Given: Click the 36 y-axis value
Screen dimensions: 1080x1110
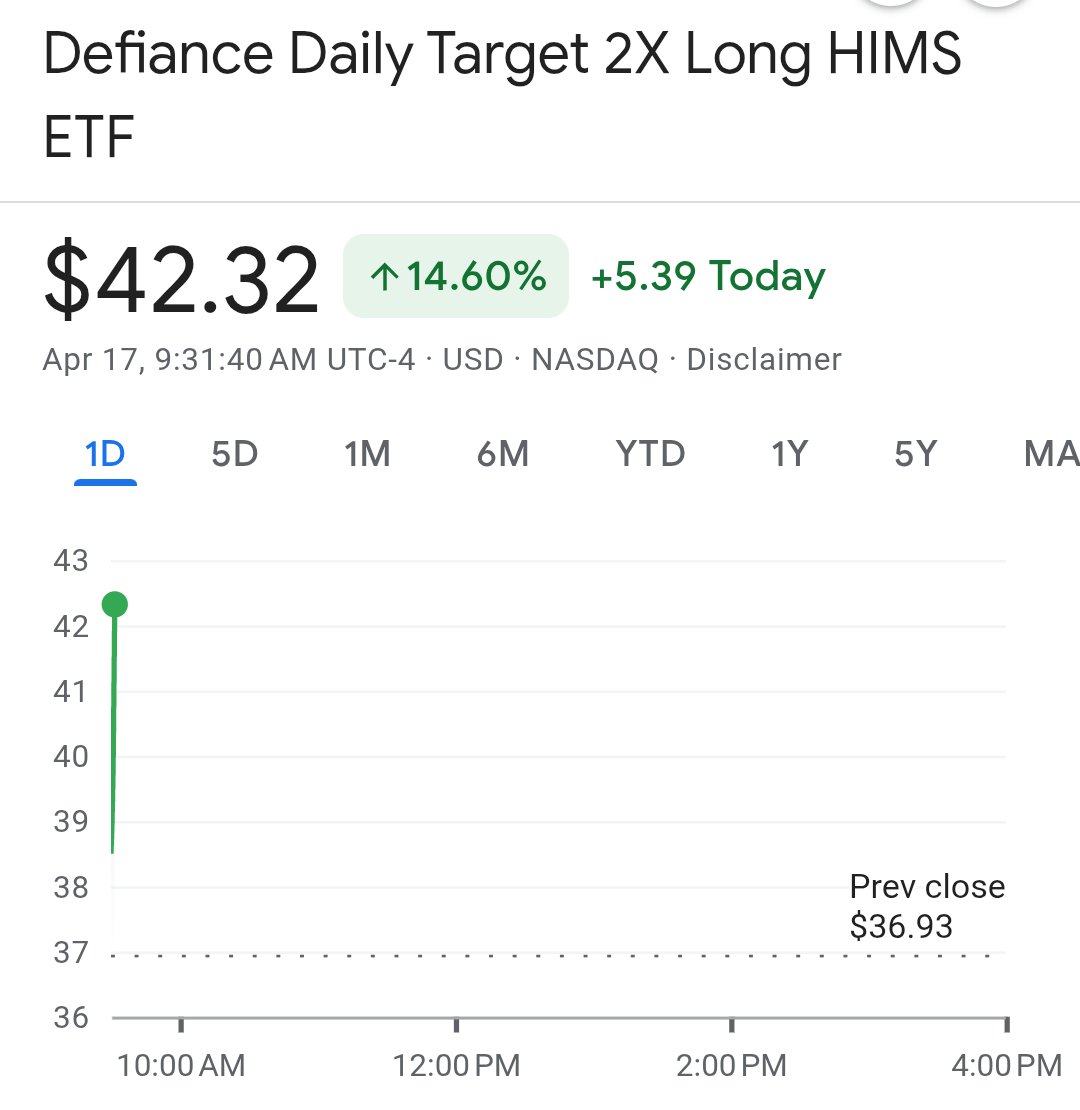Looking at the screenshot, I should [x=71, y=1018].
